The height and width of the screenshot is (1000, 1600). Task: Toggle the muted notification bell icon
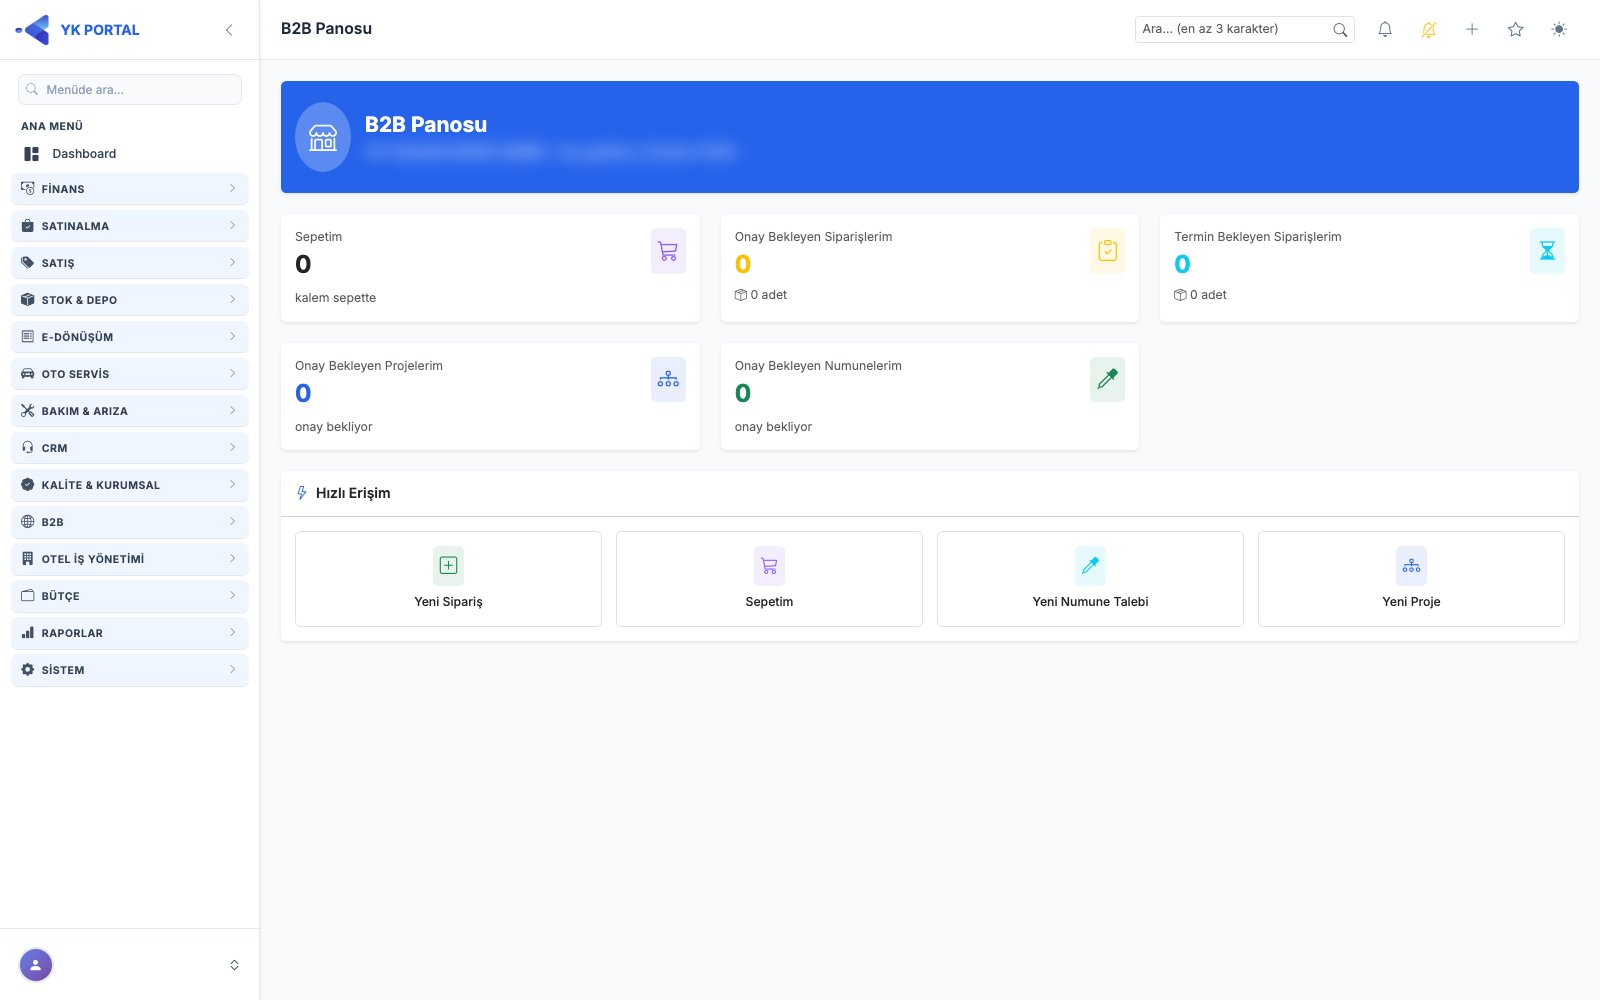pyautogui.click(x=1429, y=30)
